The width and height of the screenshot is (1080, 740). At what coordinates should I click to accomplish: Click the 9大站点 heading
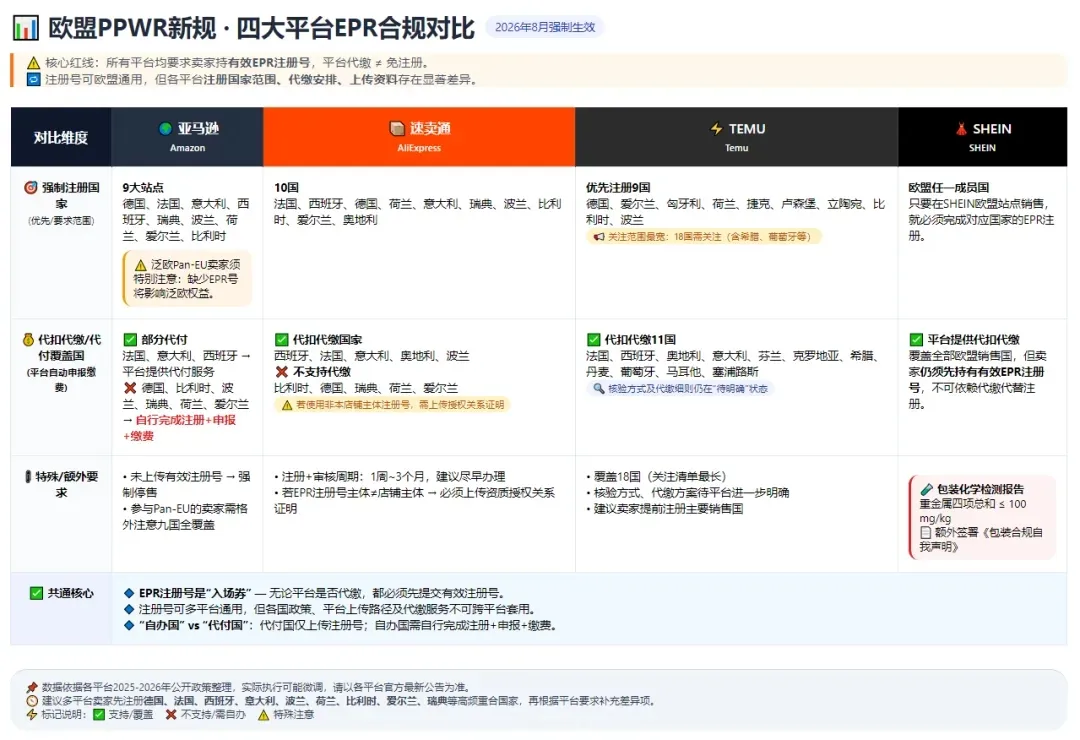click(x=143, y=187)
